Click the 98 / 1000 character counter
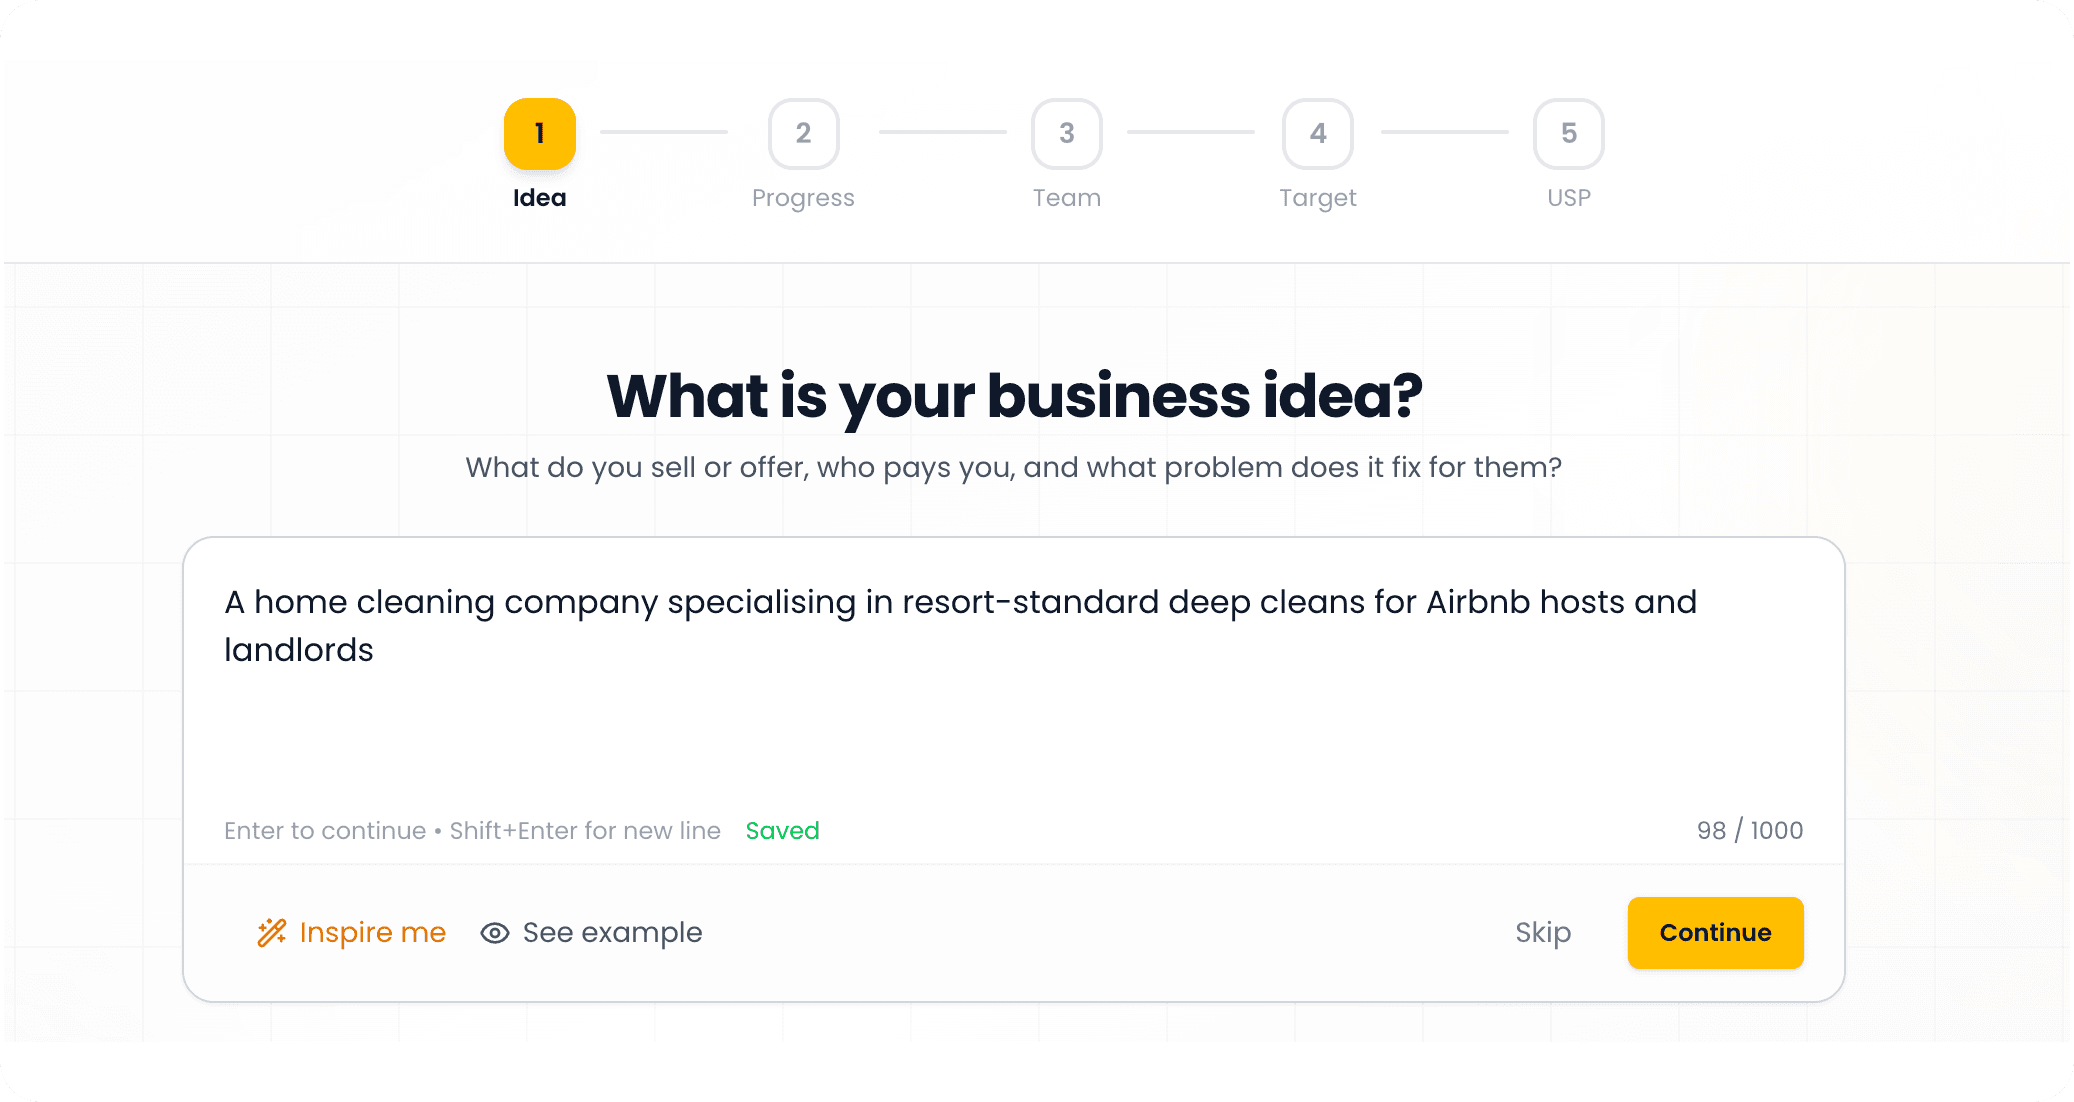 click(x=1750, y=830)
